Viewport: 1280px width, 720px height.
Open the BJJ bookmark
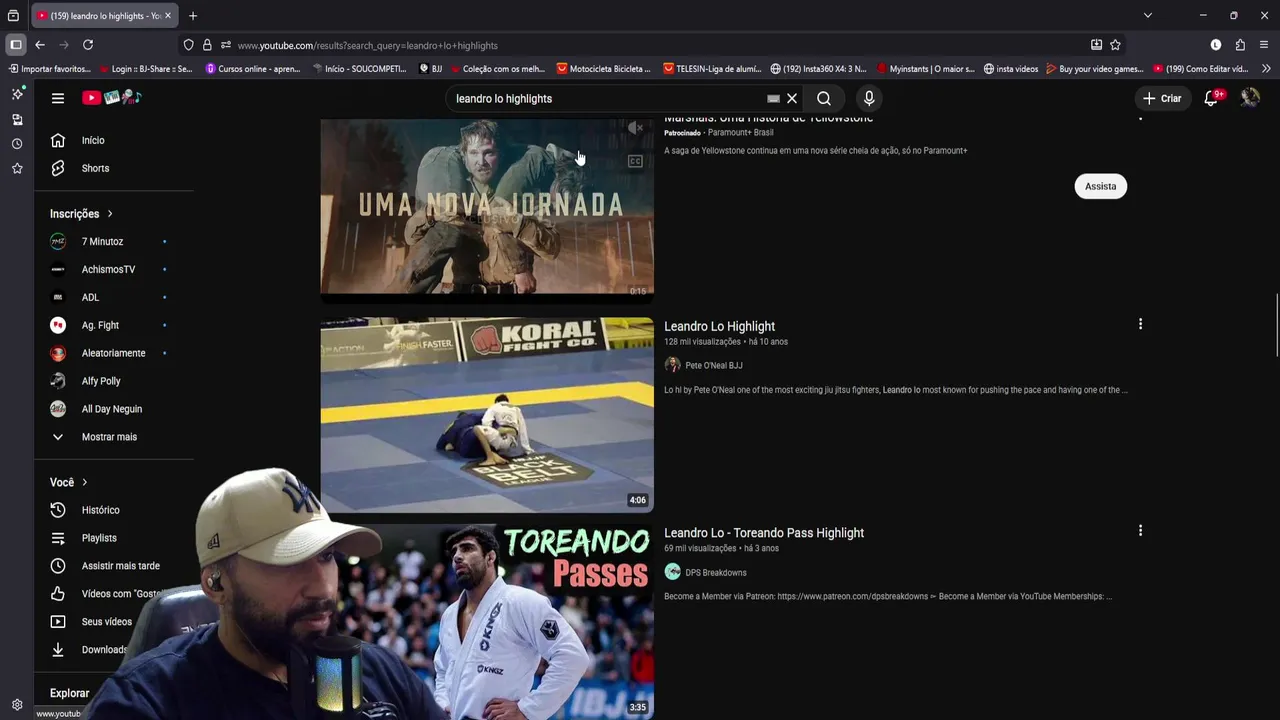(431, 69)
